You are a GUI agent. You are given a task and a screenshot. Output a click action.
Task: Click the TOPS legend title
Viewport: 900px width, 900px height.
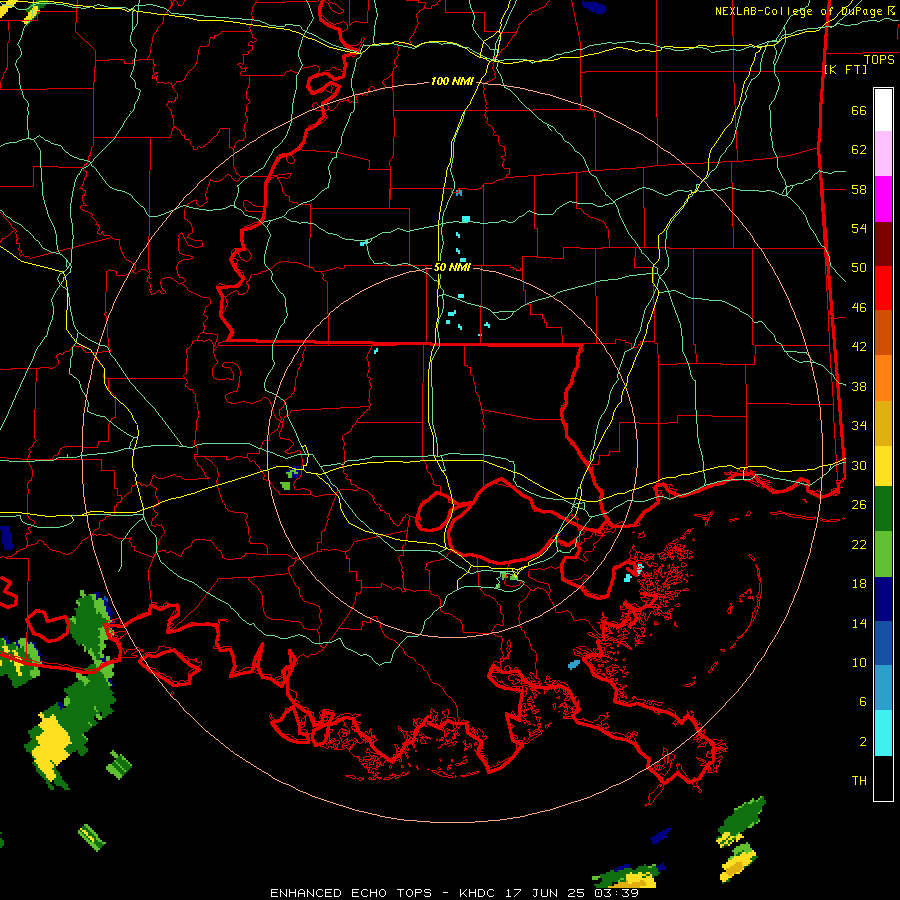tap(879, 60)
